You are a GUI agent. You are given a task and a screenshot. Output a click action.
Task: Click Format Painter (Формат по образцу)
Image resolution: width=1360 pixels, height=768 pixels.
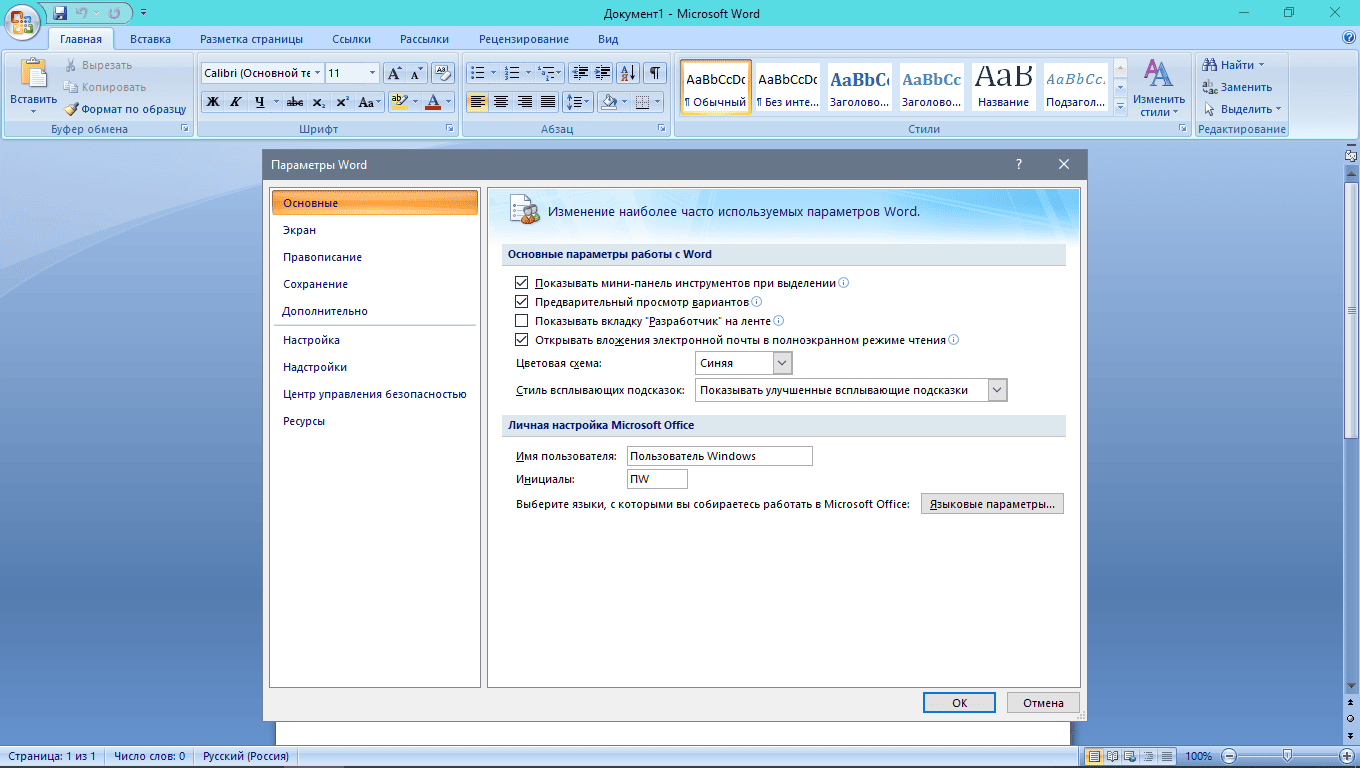tap(125, 109)
